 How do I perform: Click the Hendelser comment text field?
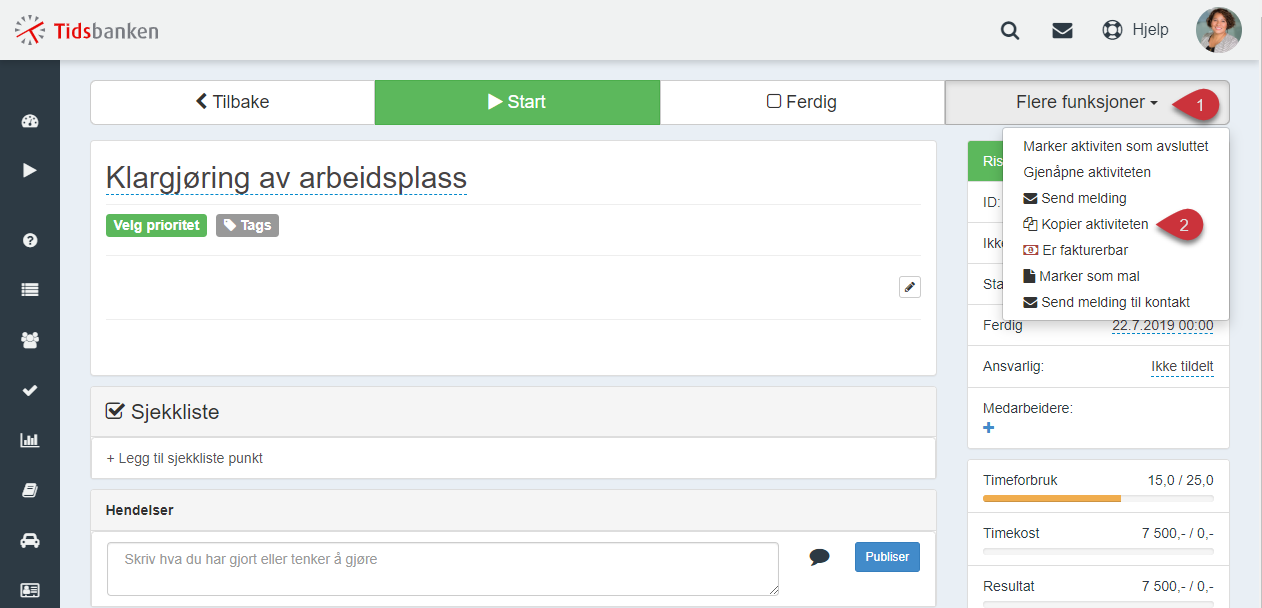[443, 569]
